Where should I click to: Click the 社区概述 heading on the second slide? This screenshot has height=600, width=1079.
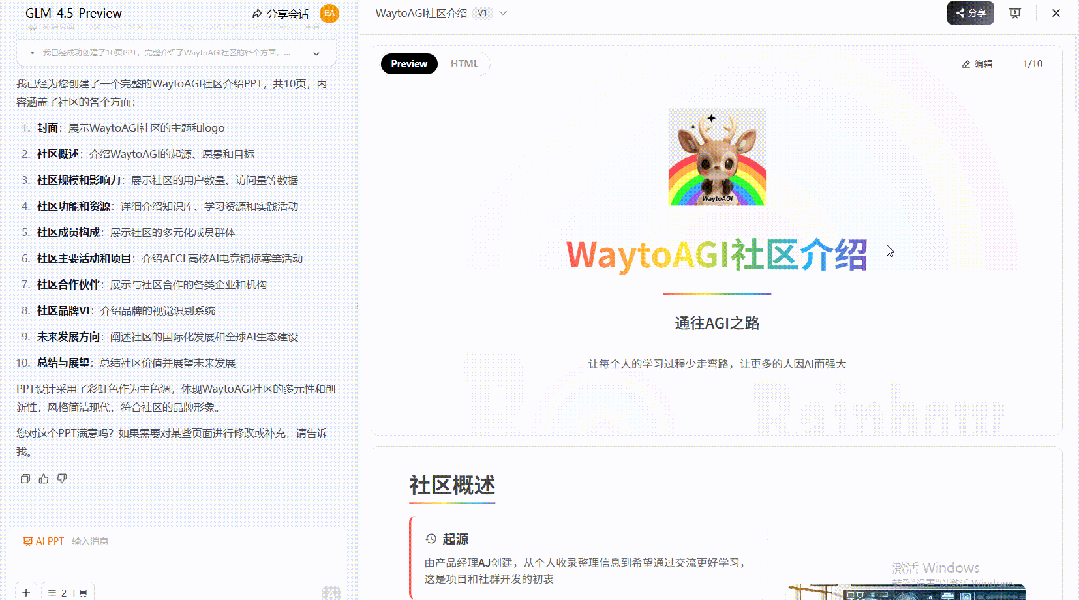[452, 485]
